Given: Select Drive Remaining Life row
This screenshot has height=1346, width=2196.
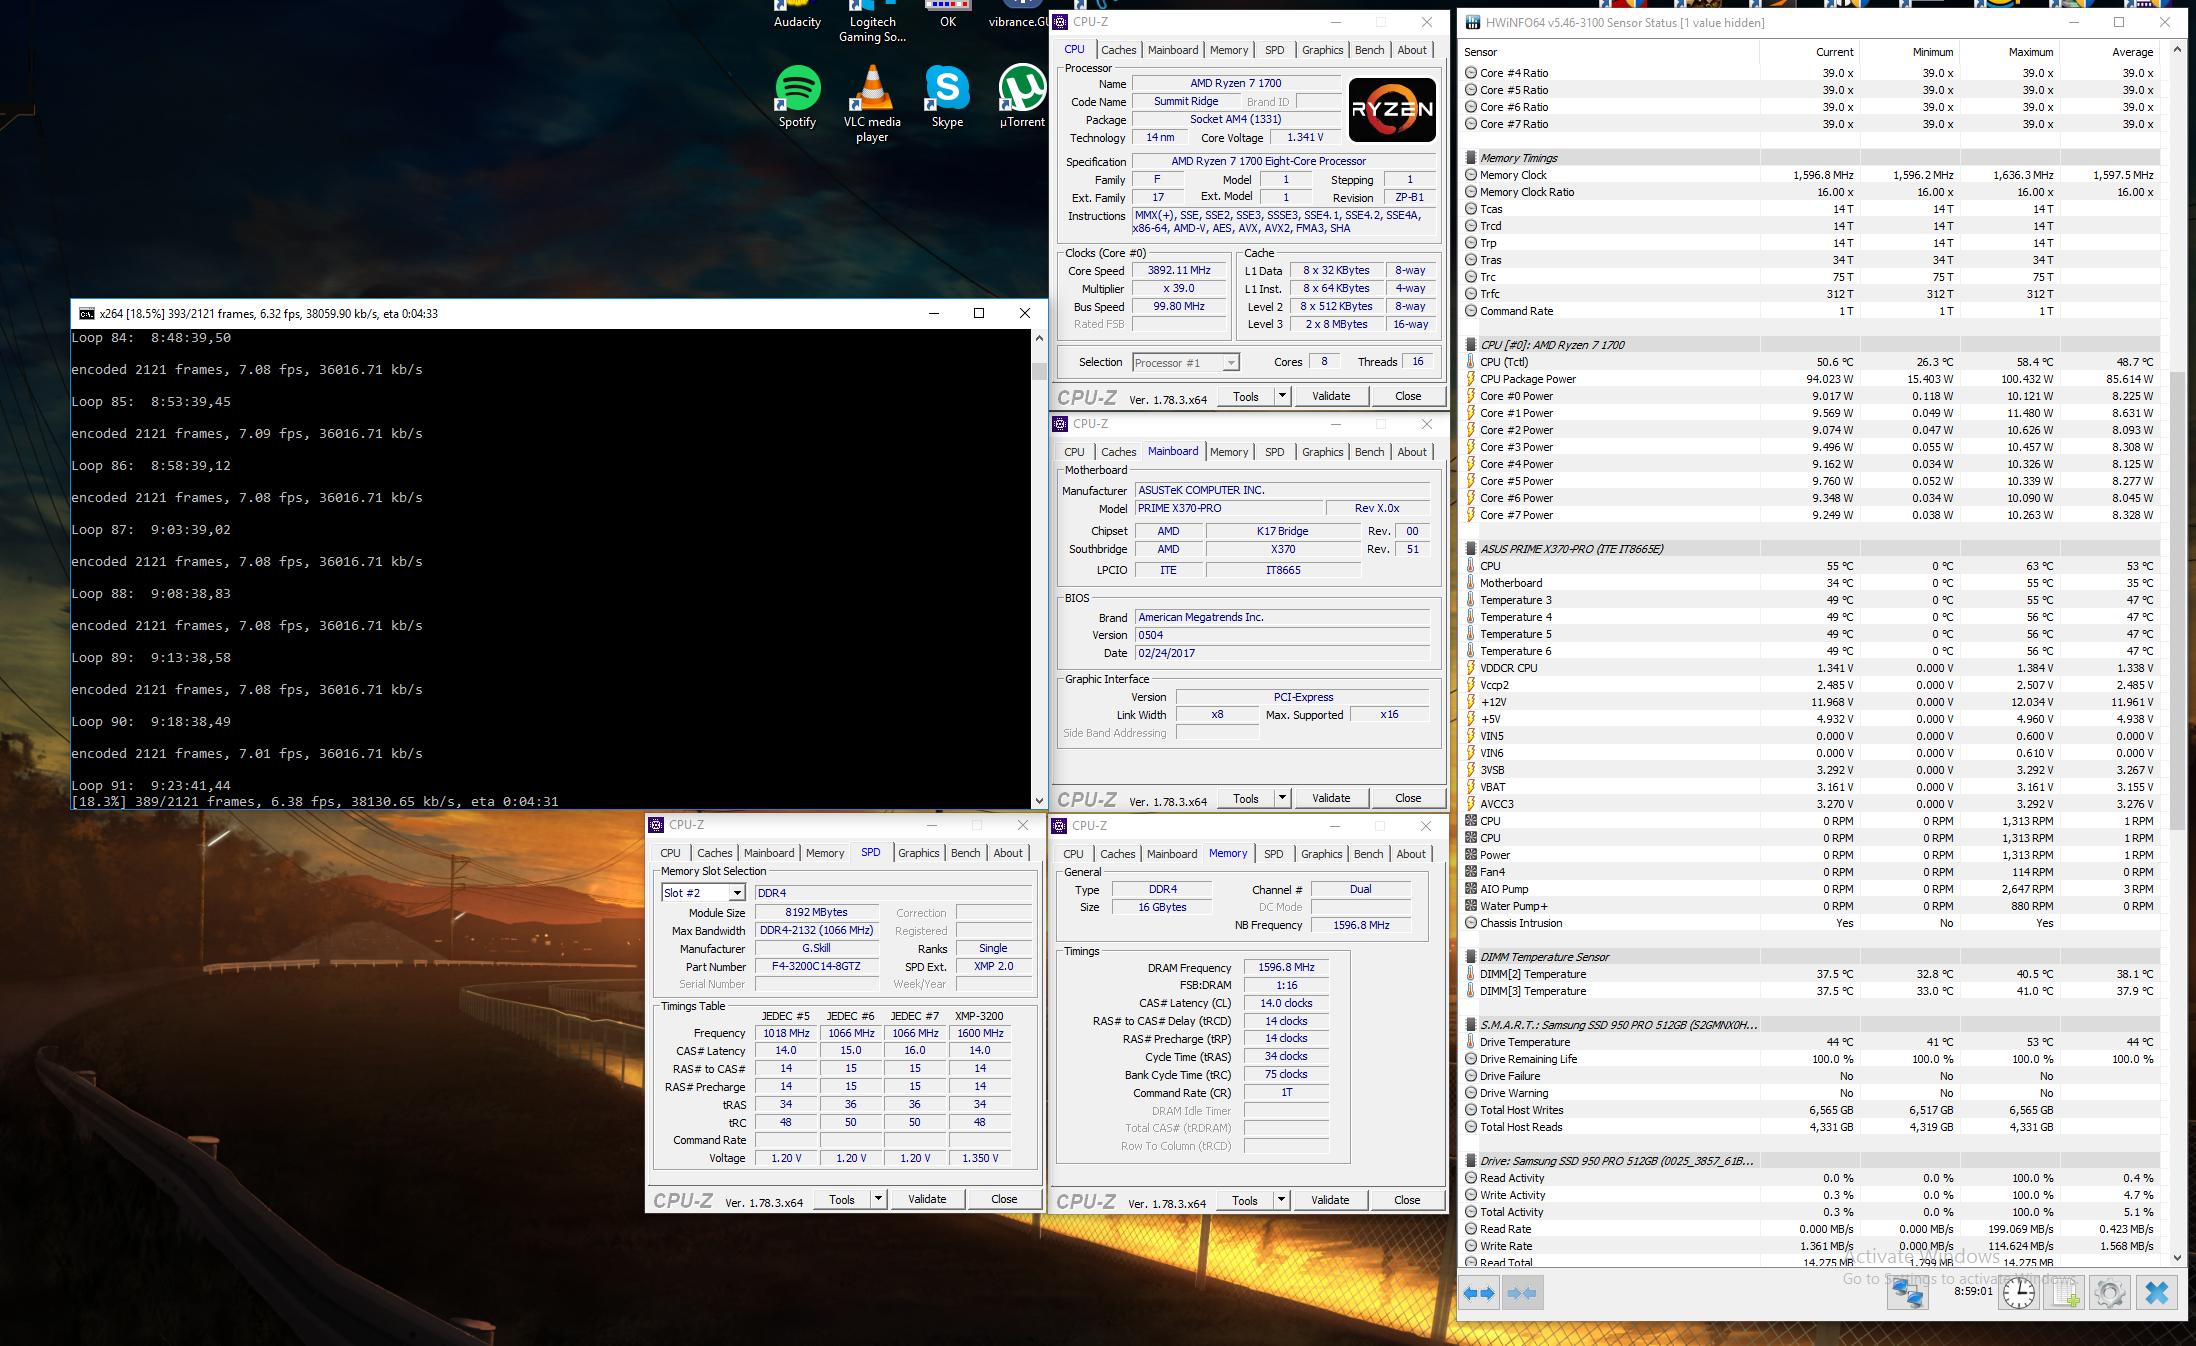Looking at the screenshot, I should pos(1810,1059).
